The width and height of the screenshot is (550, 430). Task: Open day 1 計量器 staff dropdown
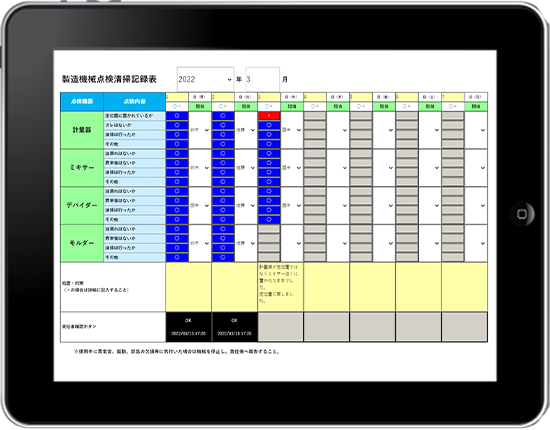pyautogui.click(x=200, y=130)
